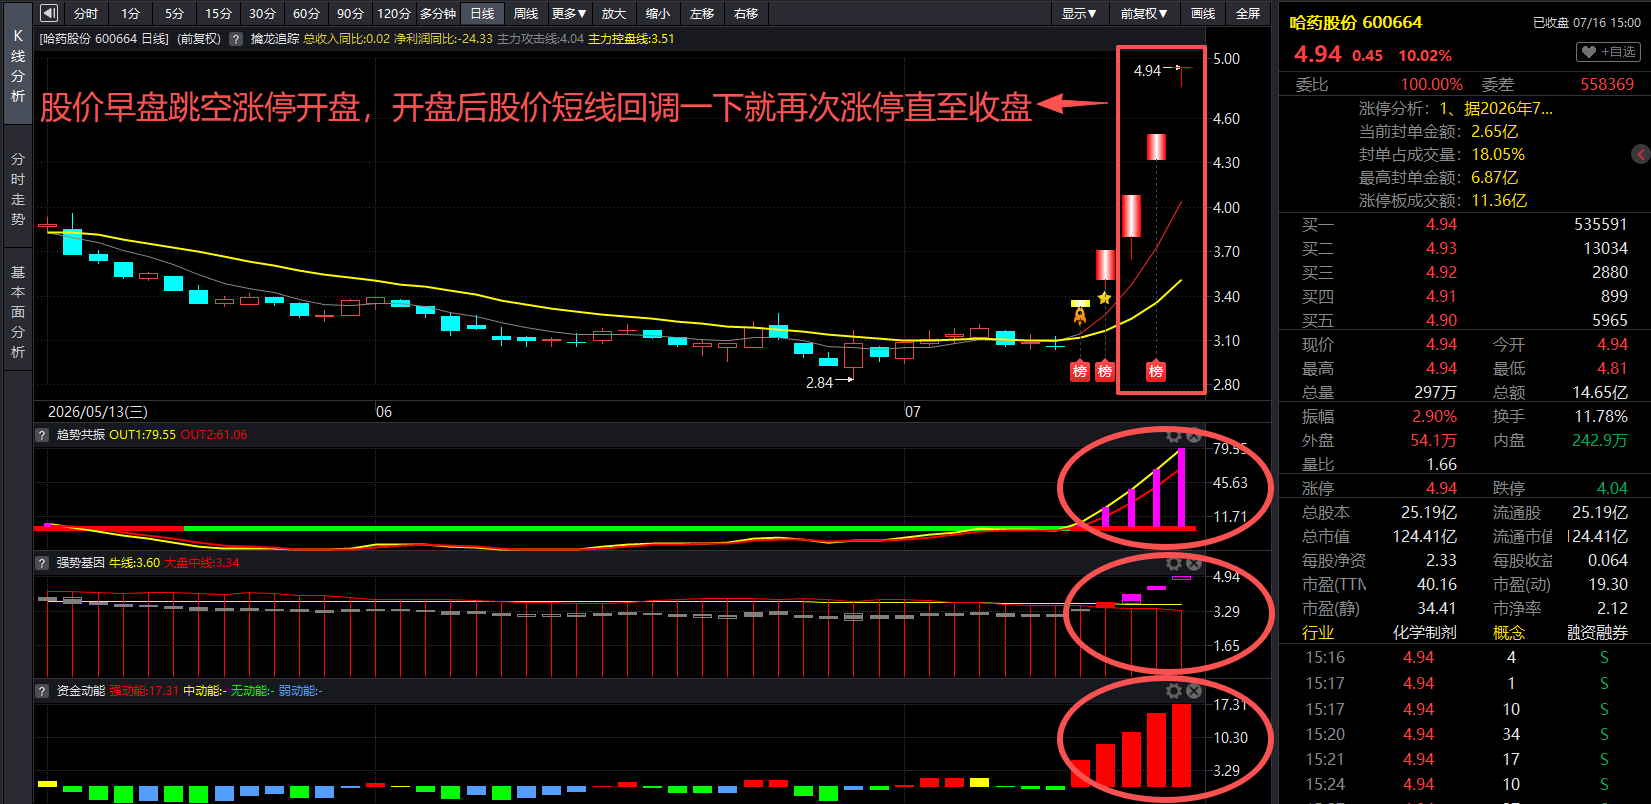Click the 全屏 fullscreen button

1248,13
